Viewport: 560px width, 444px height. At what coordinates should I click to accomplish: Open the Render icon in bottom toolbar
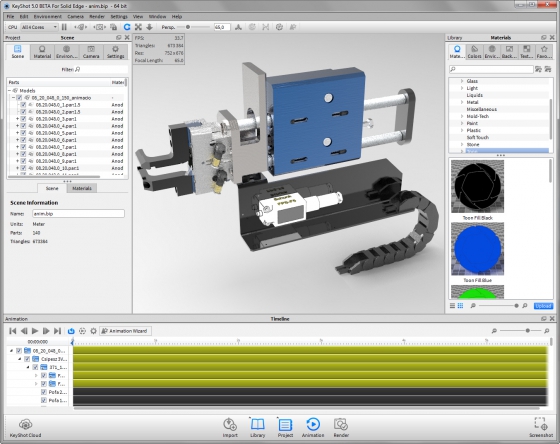pos(341,428)
